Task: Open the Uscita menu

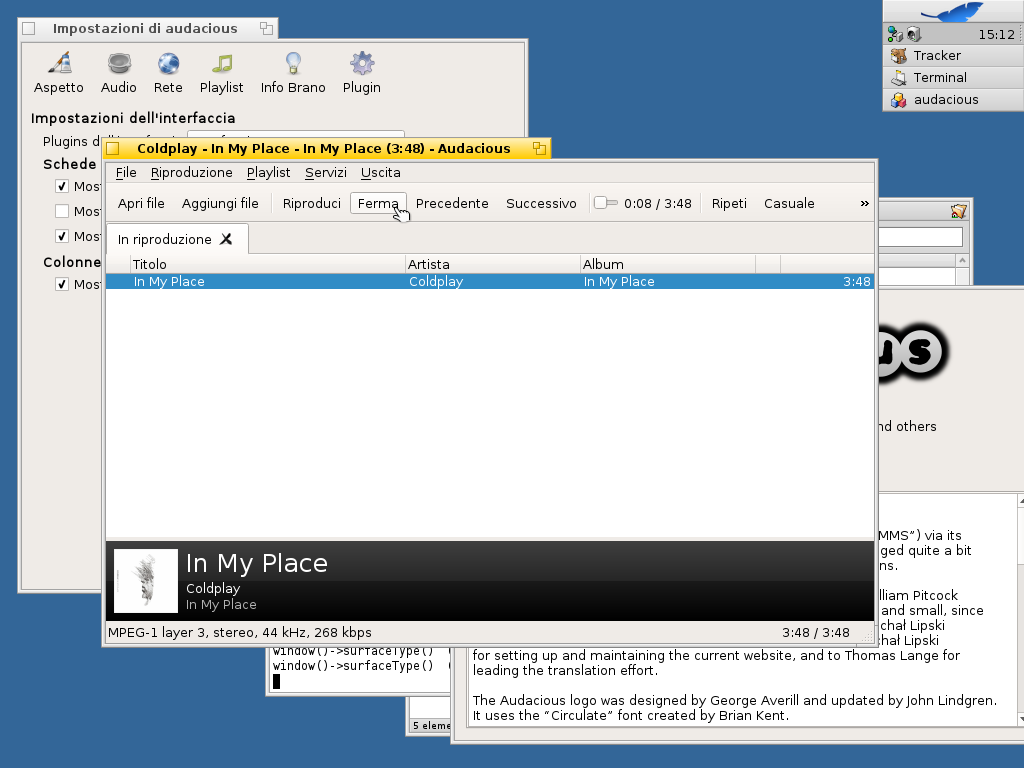Action: tap(381, 172)
